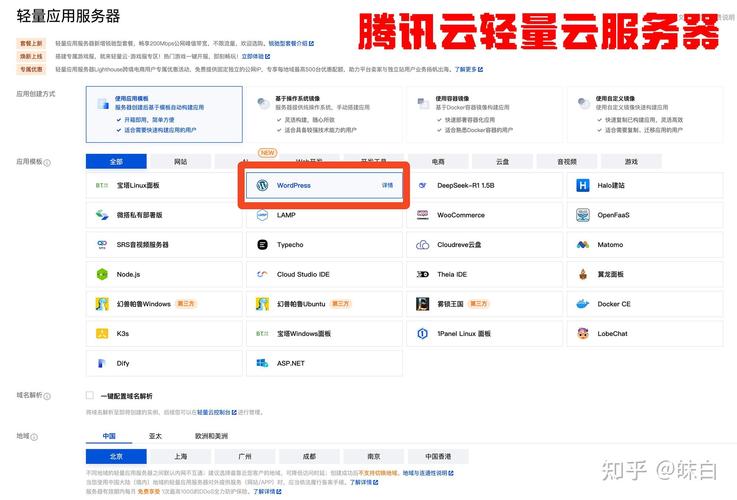Image resolution: width=737 pixels, height=500 pixels.
Task: Click the Cloudreve云盘 cloud icon
Action: [x=423, y=244]
